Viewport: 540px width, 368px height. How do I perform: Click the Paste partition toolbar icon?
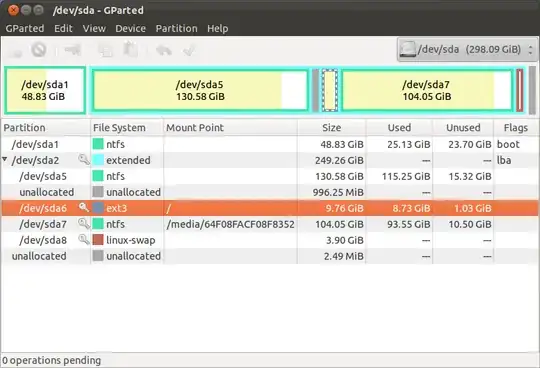click(131, 50)
